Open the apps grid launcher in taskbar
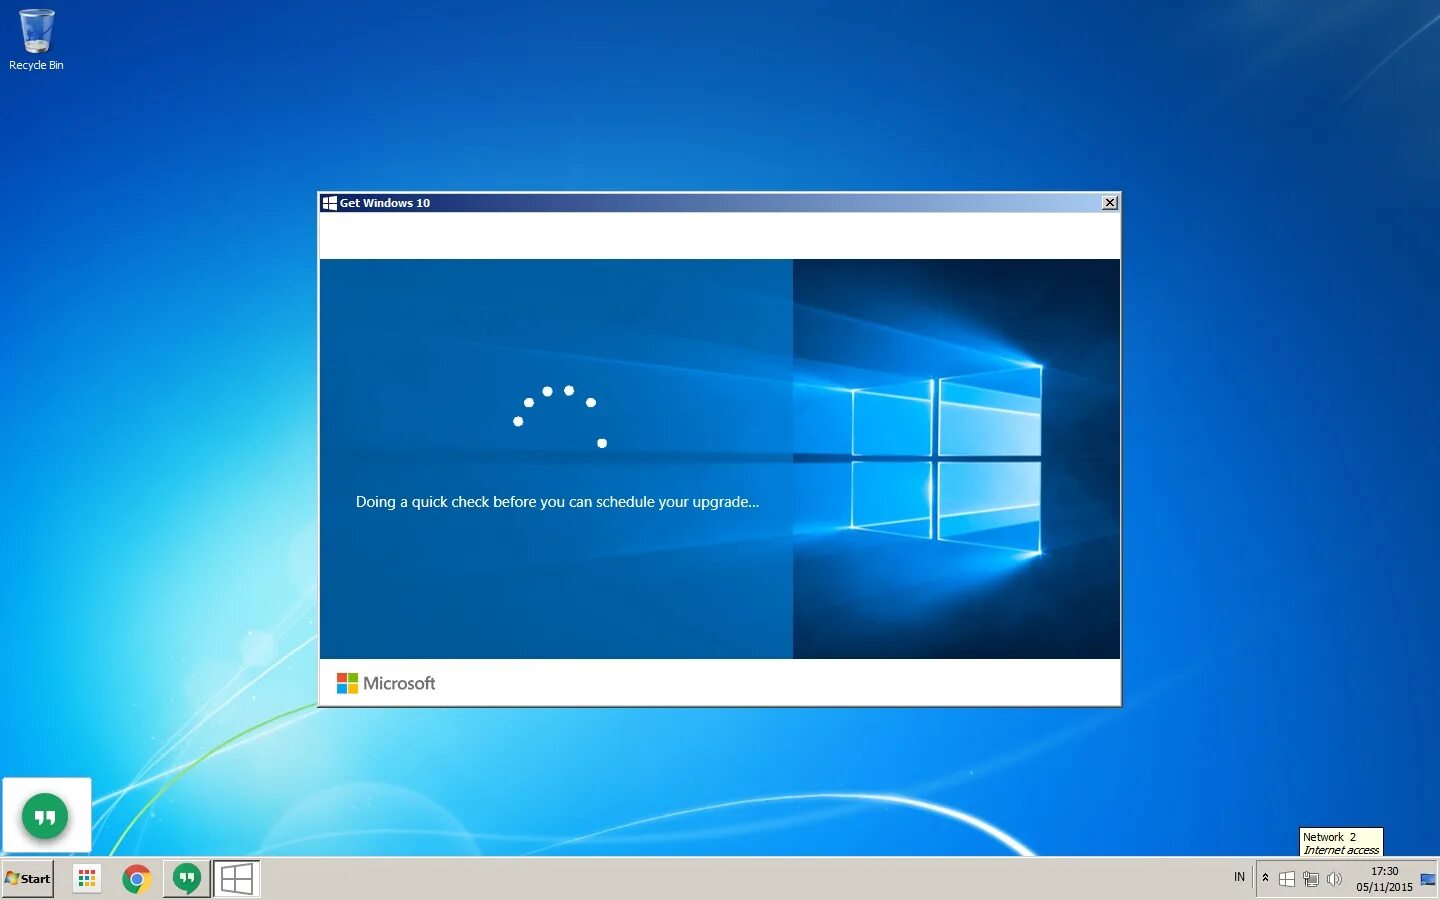Image resolution: width=1440 pixels, height=900 pixels. pos(87,879)
